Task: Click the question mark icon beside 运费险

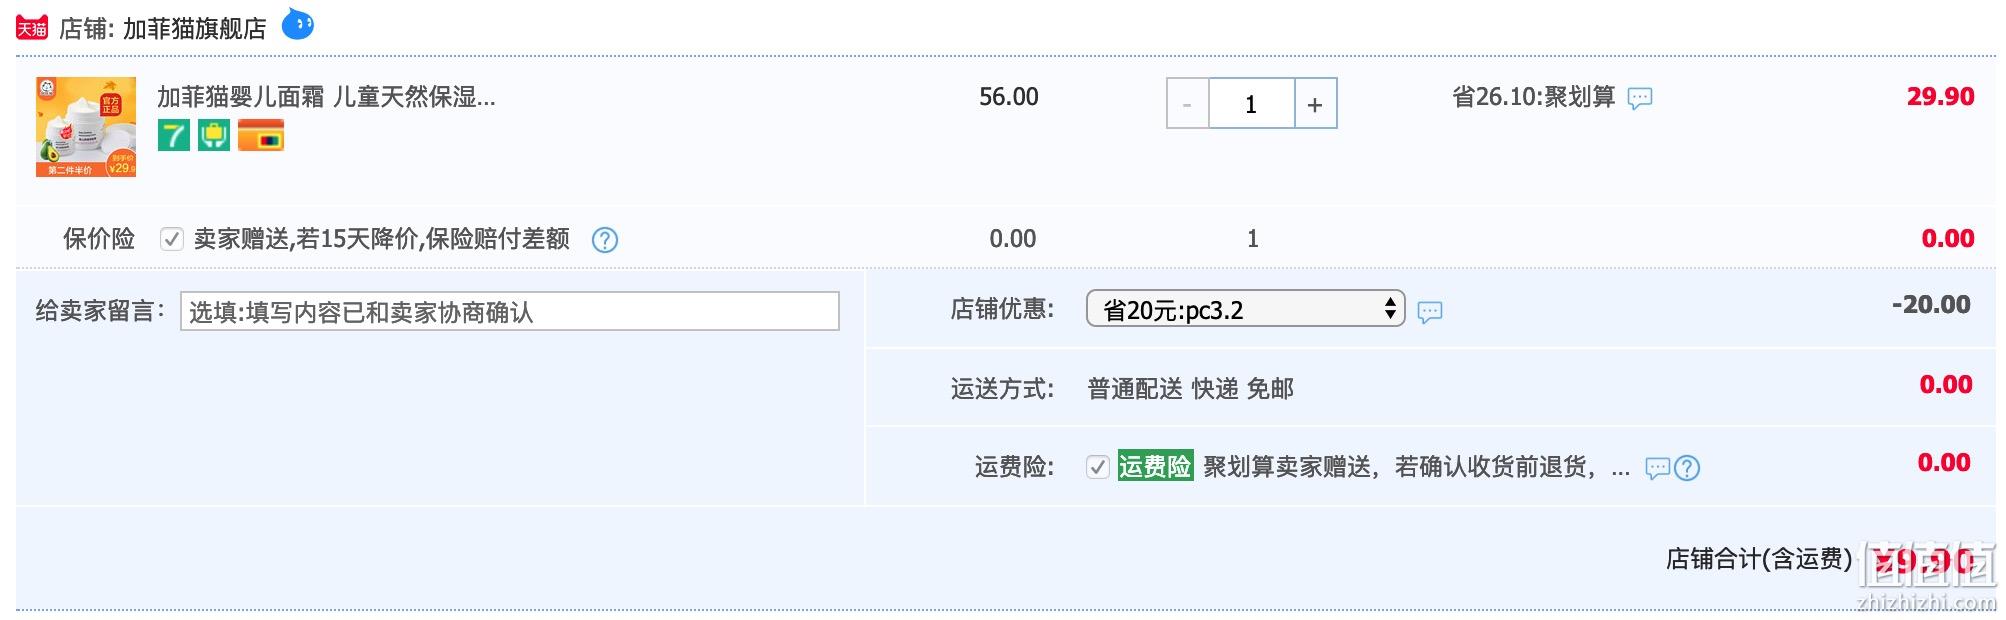Action: click(1687, 468)
